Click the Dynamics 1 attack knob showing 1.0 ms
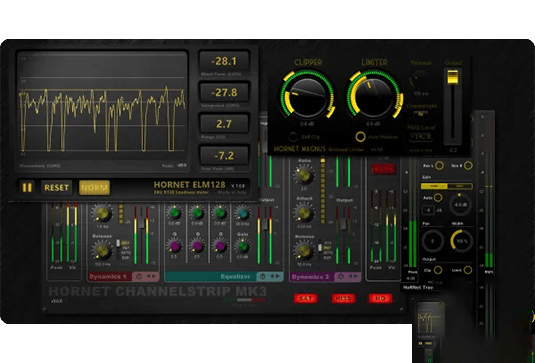Screen dimensions: 535x363 click(x=102, y=213)
